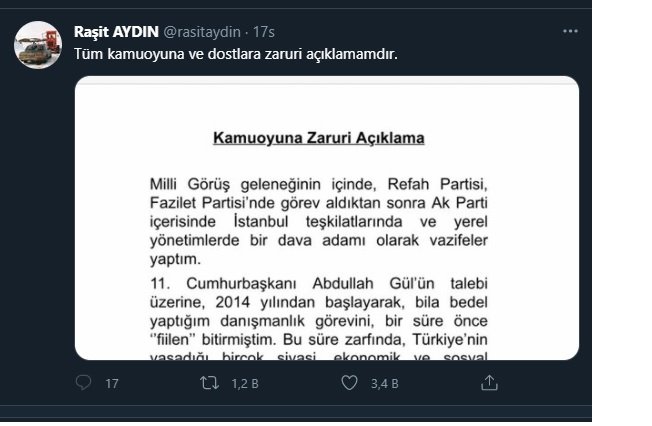Open the three-dot more options menu
The image size is (652, 426).
(x=570, y=31)
